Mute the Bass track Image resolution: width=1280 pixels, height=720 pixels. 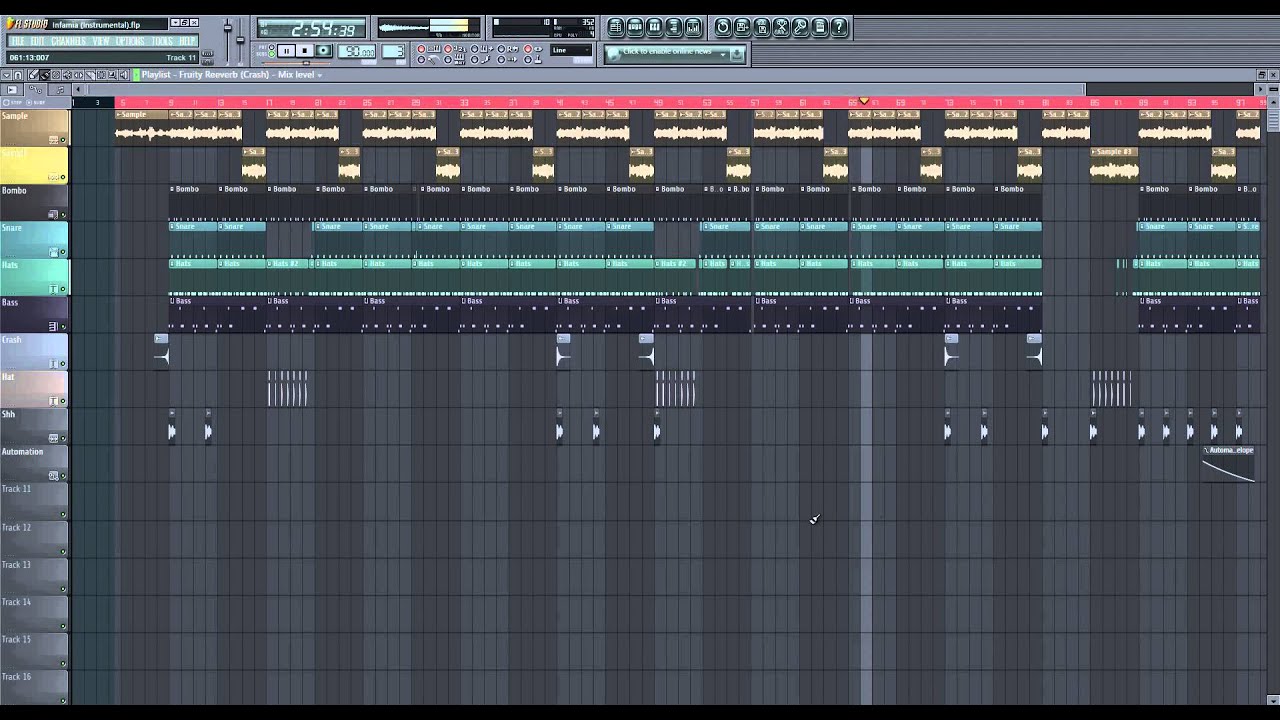[x=63, y=326]
